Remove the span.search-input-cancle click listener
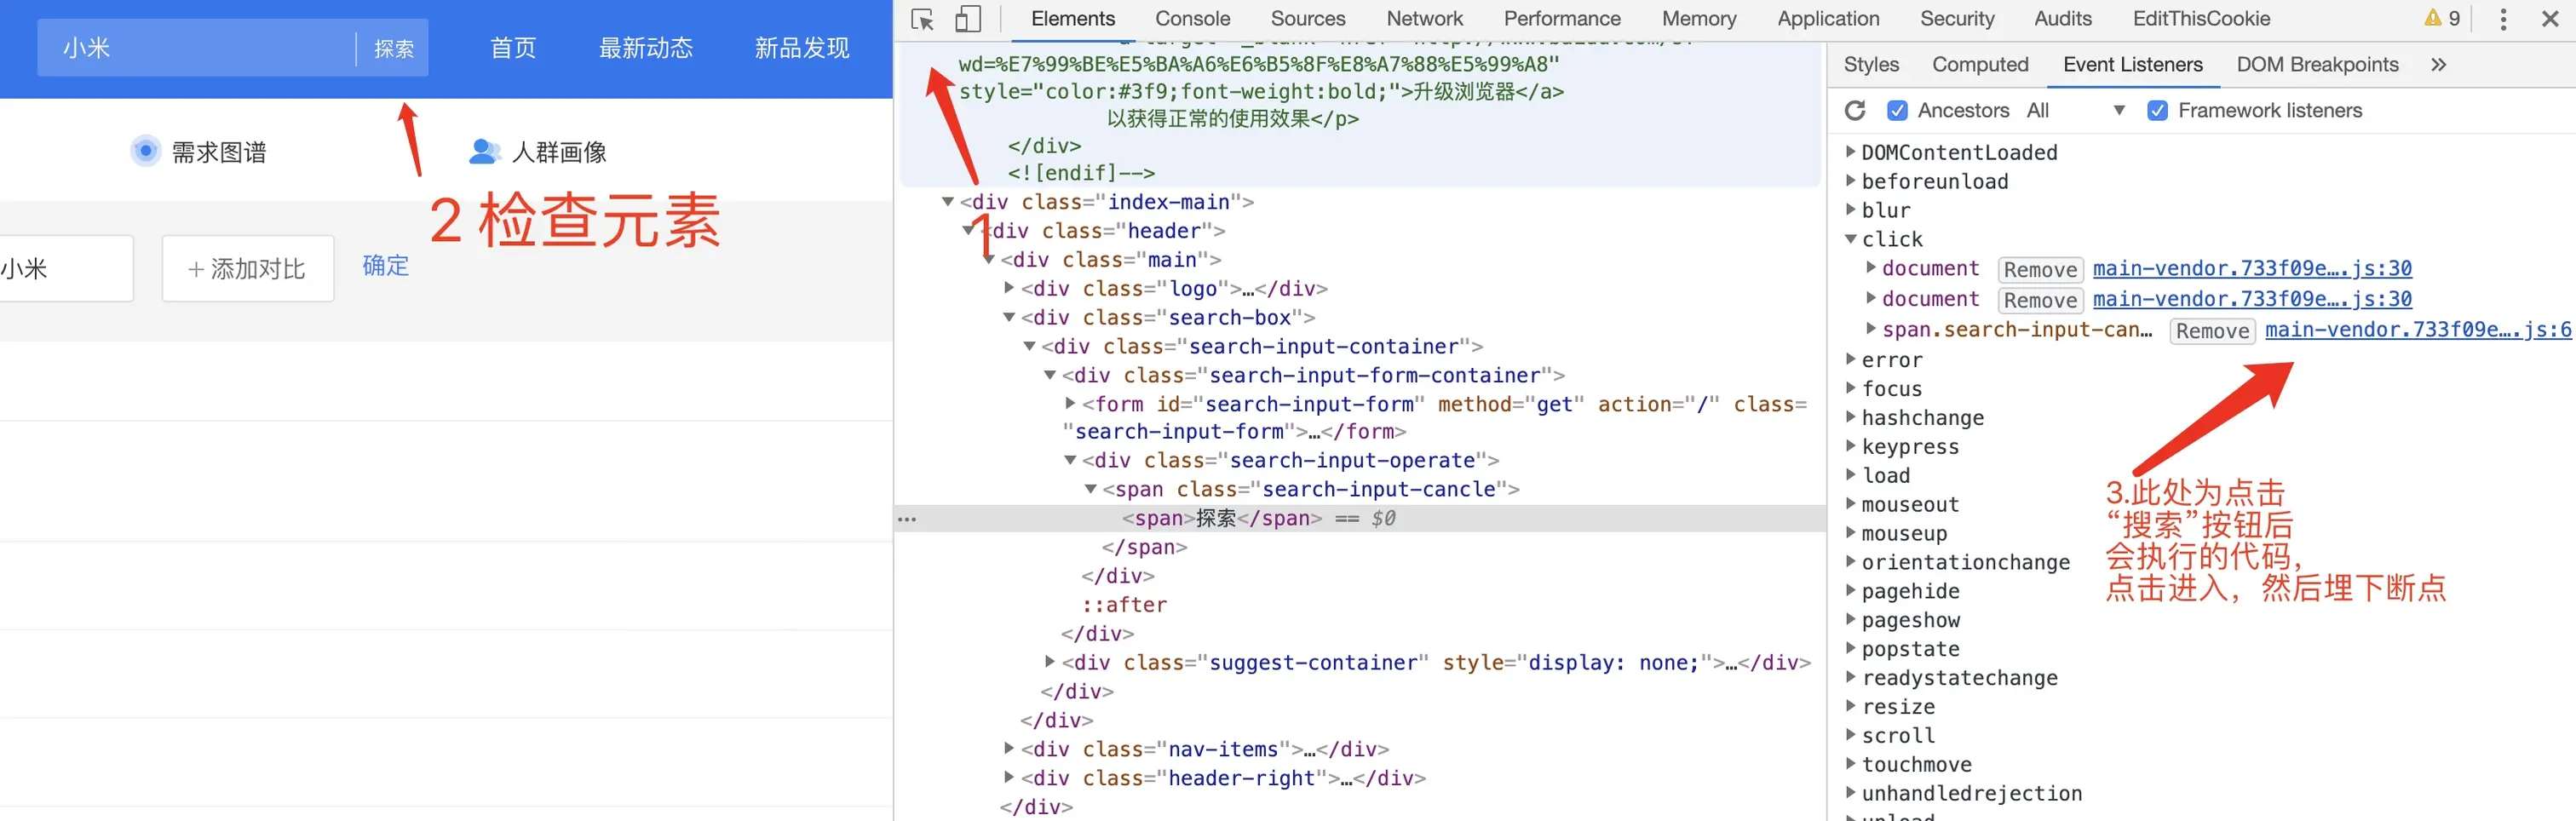The height and width of the screenshot is (821, 2576). point(2212,331)
